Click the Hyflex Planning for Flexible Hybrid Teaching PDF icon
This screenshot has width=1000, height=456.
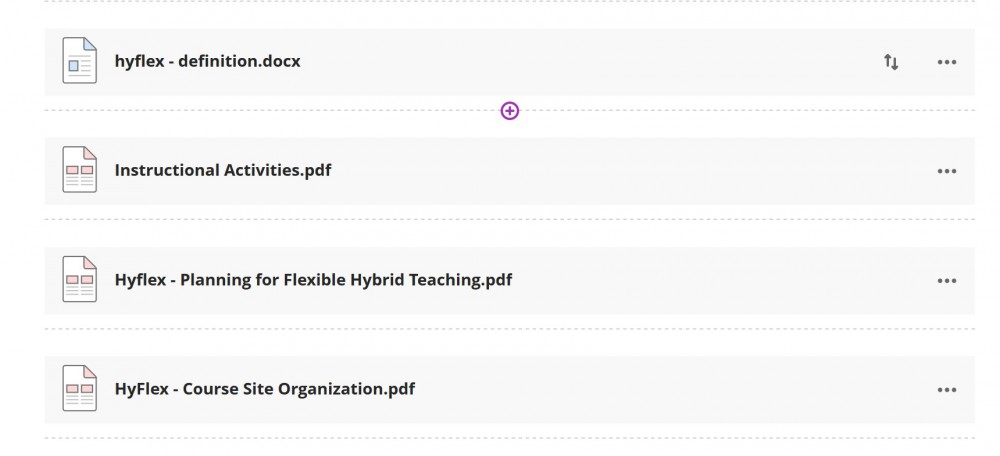click(x=80, y=279)
